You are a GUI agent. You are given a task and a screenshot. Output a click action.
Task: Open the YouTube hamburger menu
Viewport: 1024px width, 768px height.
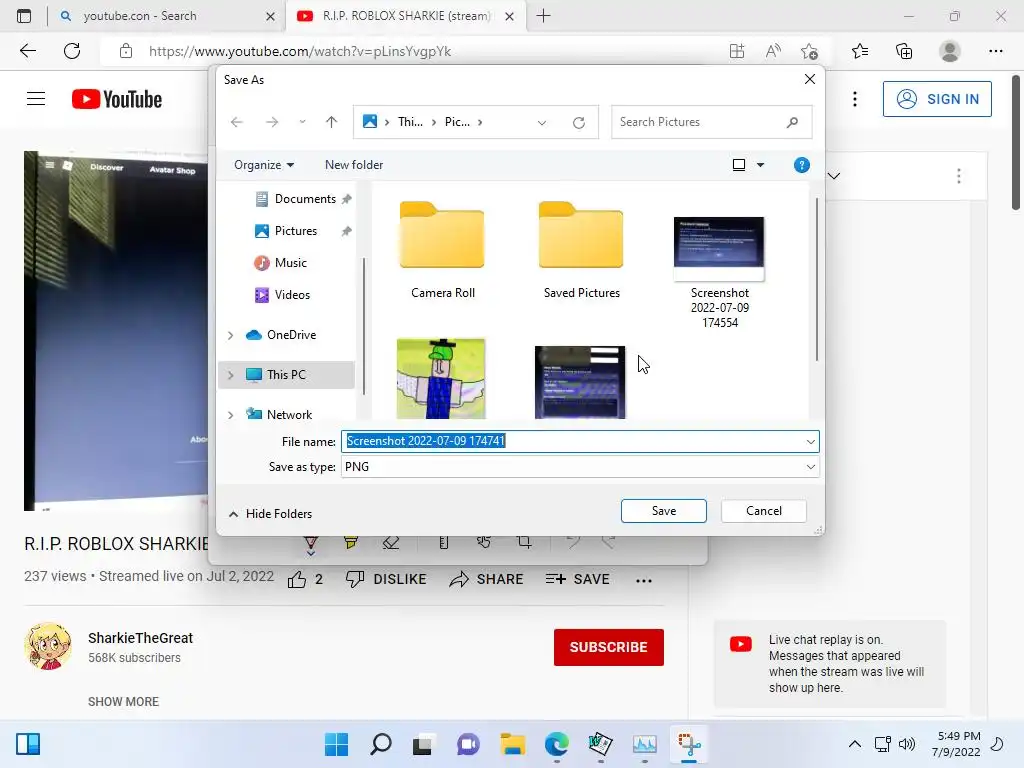click(36, 99)
